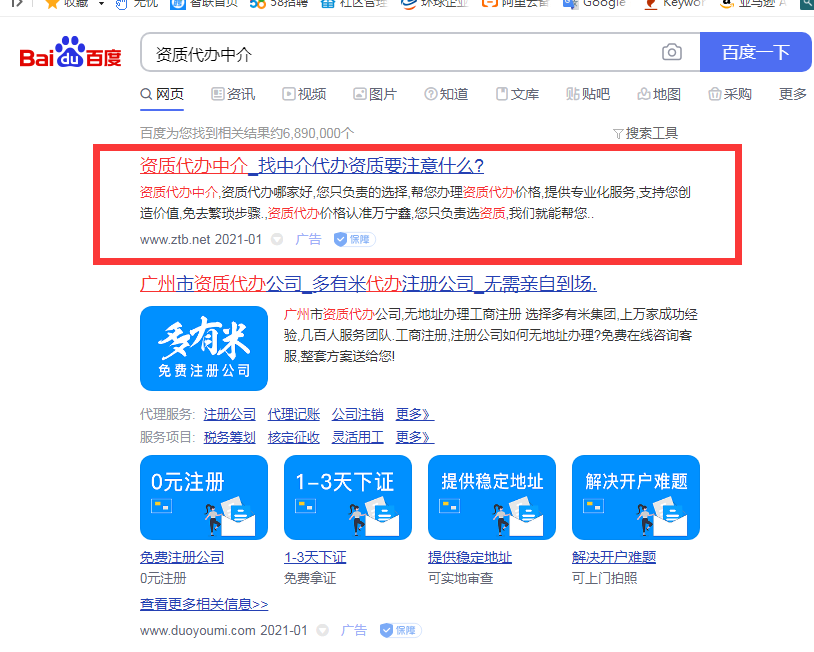The image size is (814, 652).
Task: Open the 文库 search section
Action: point(518,93)
